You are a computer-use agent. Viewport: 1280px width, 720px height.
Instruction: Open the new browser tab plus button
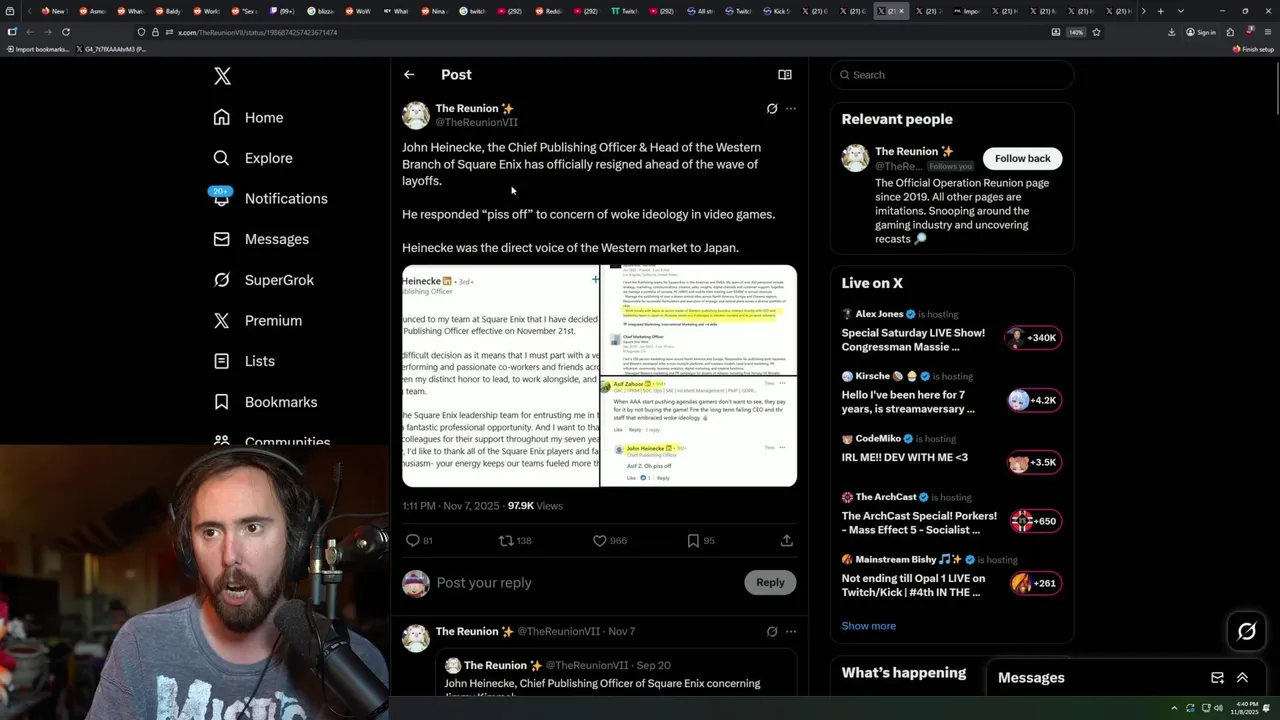pyautogui.click(x=1160, y=11)
